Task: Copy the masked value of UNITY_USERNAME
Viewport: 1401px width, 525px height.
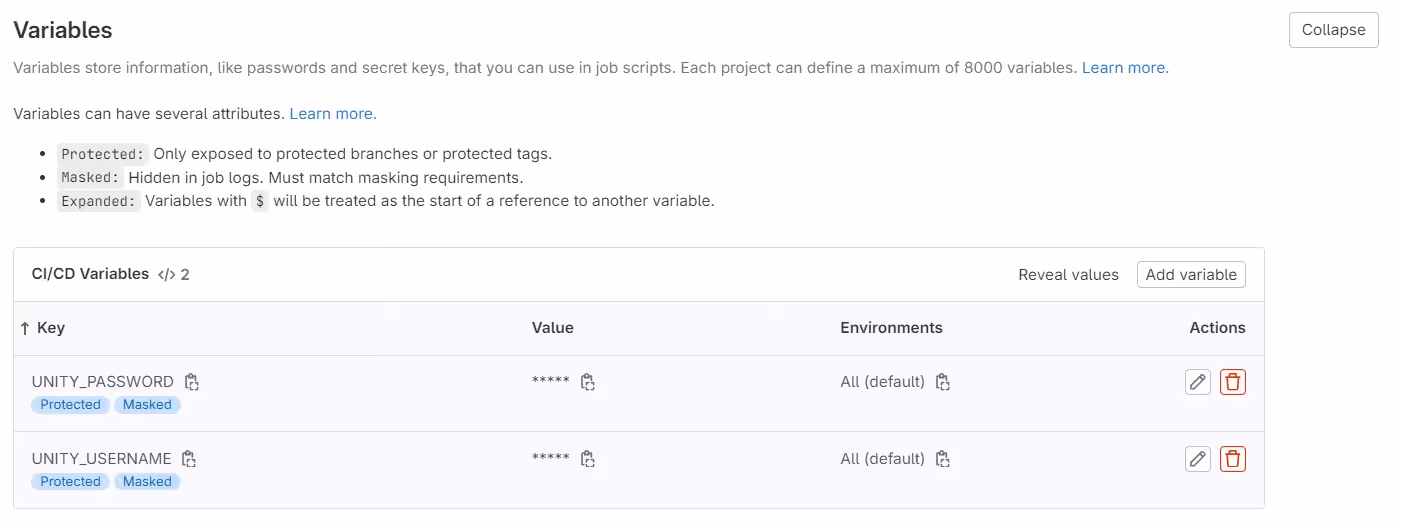Action: coord(588,459)
